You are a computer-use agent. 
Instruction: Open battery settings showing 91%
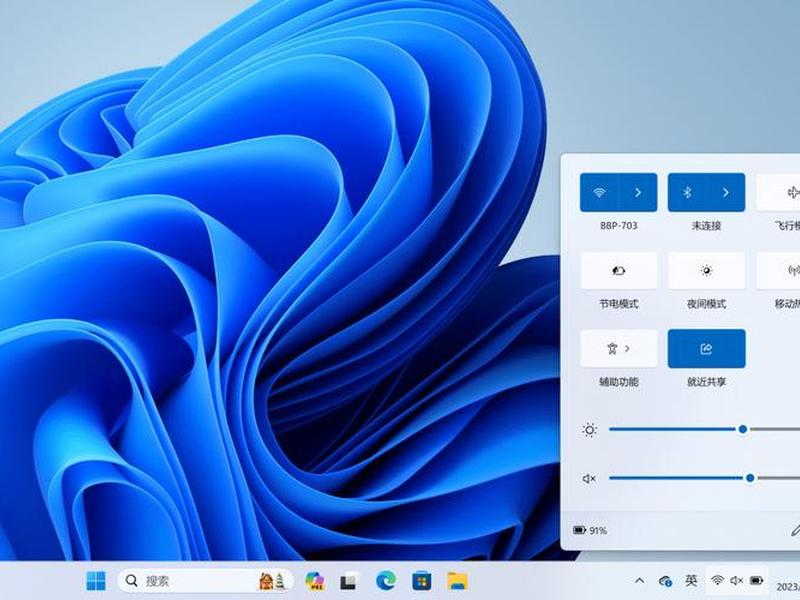click(x=590, y=531)
